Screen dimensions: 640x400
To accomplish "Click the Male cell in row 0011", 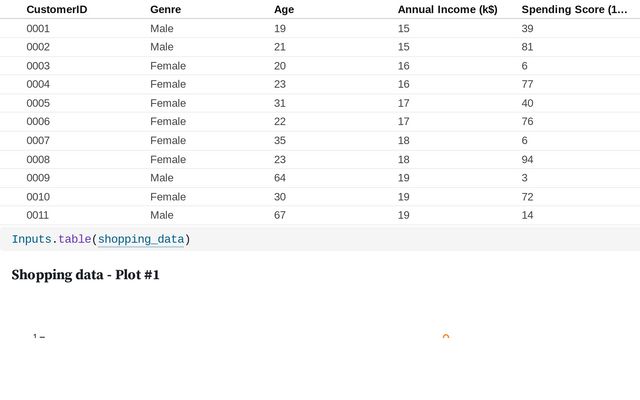I will click(x=162, y=215).
